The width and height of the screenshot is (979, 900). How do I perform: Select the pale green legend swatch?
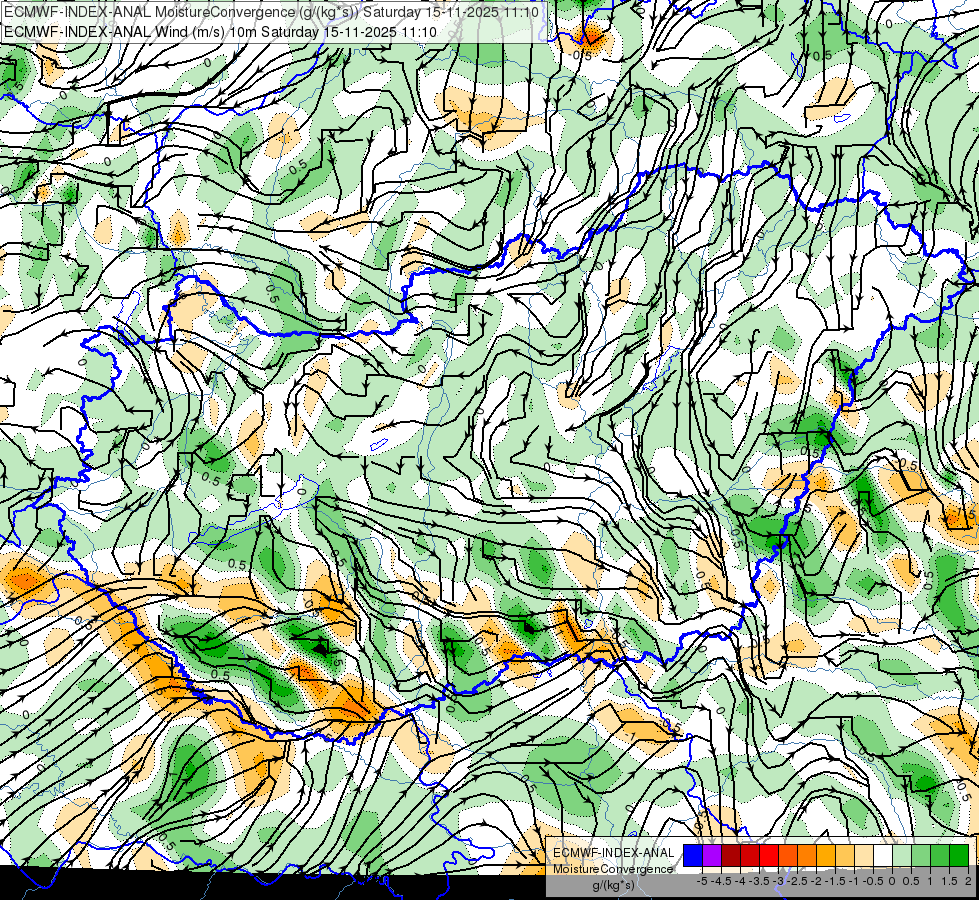902,855
